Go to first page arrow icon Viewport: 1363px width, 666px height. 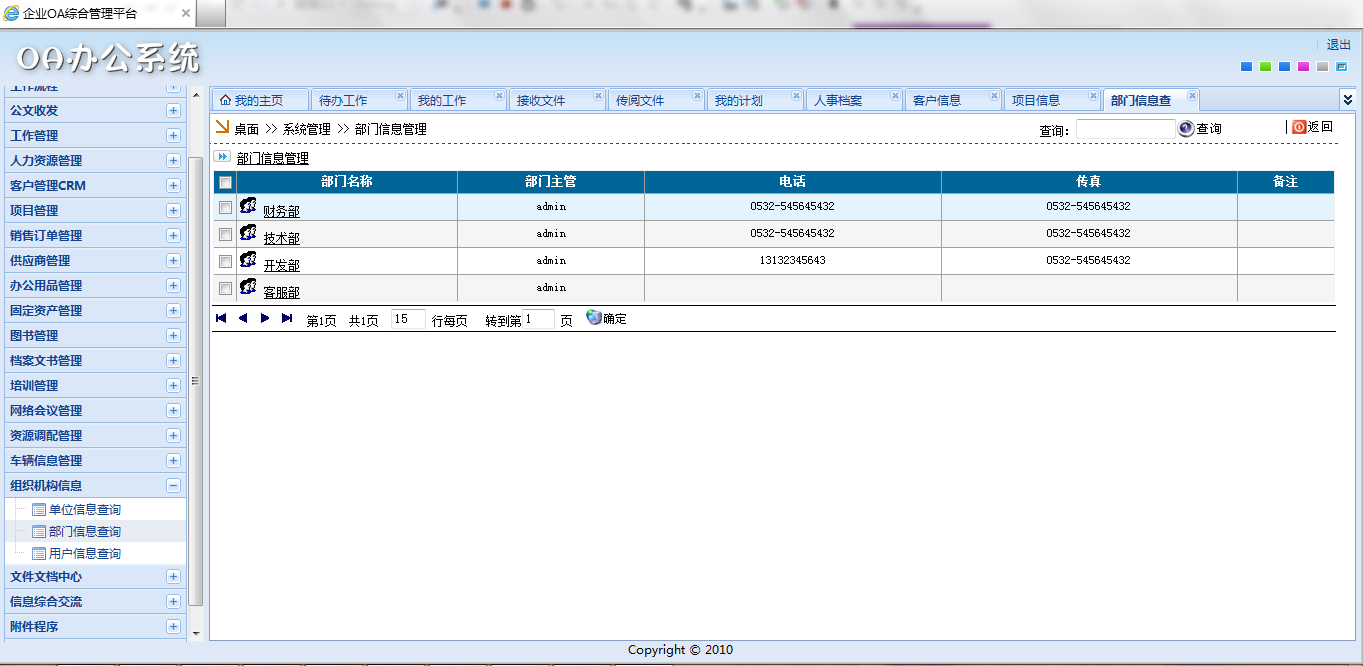221,318
